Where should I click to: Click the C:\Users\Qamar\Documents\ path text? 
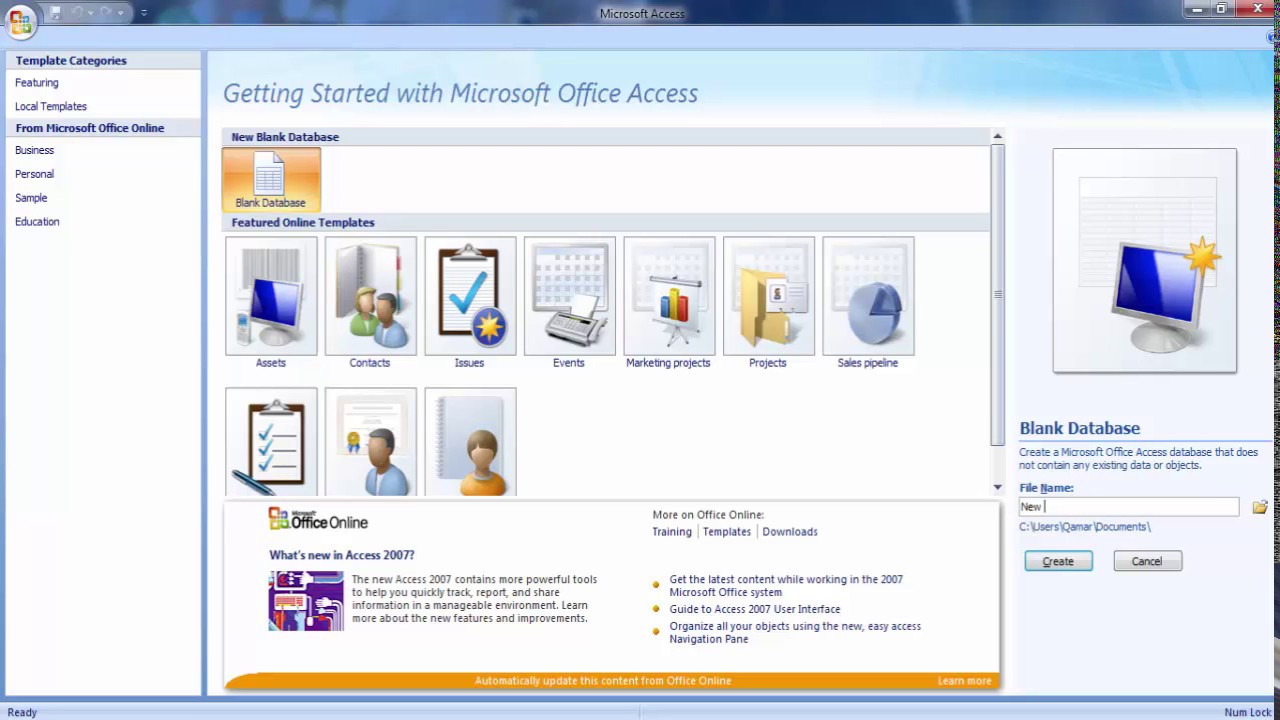(1085, 527)
